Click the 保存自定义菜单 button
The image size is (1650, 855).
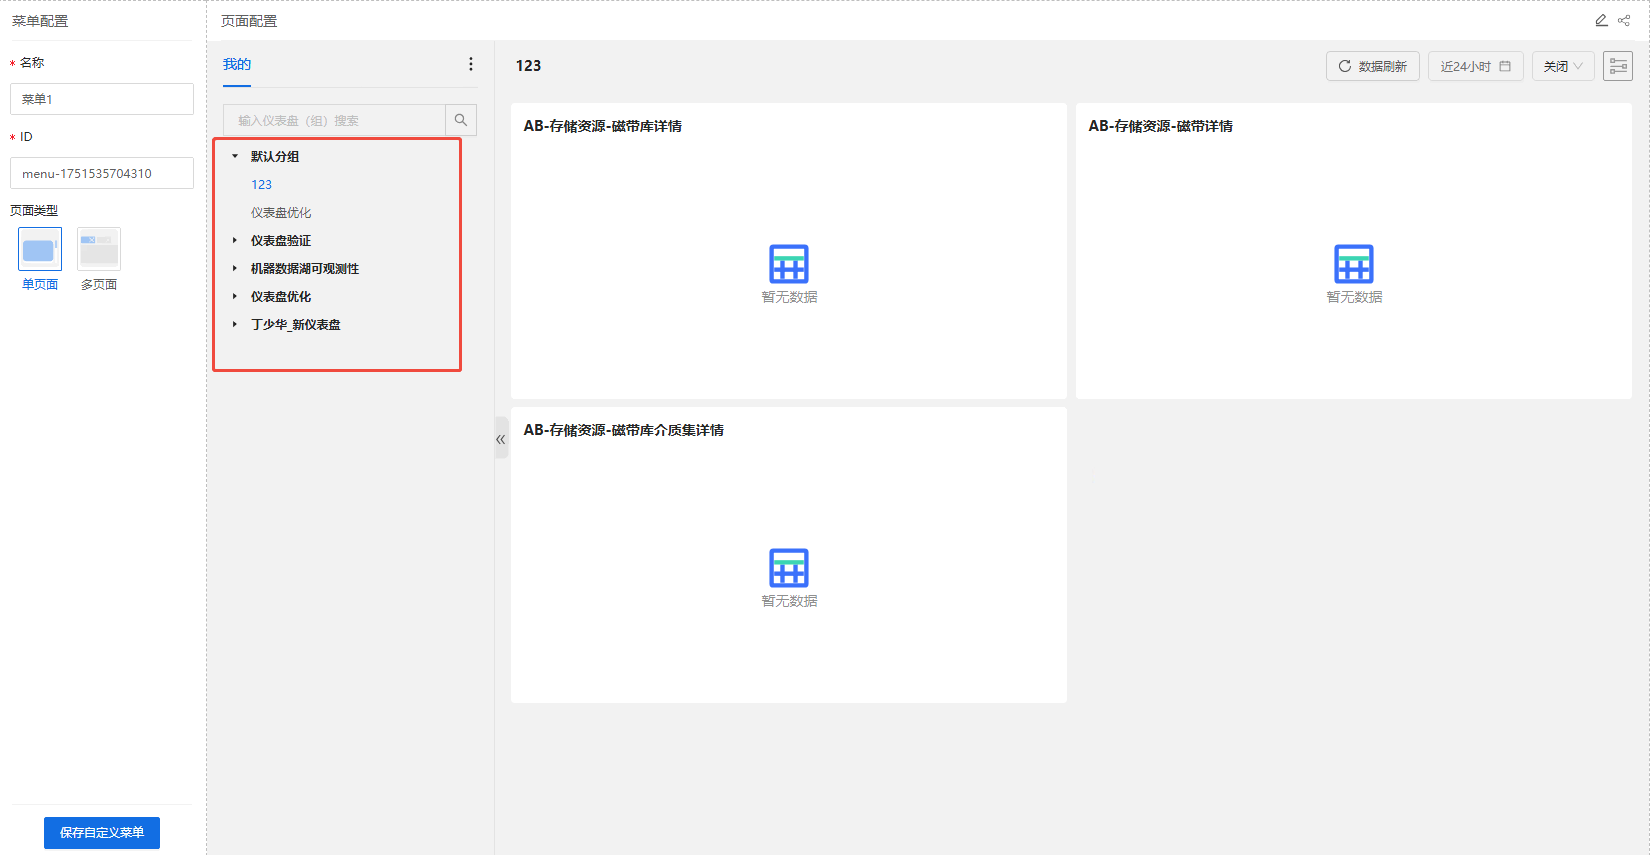(102, 832)
